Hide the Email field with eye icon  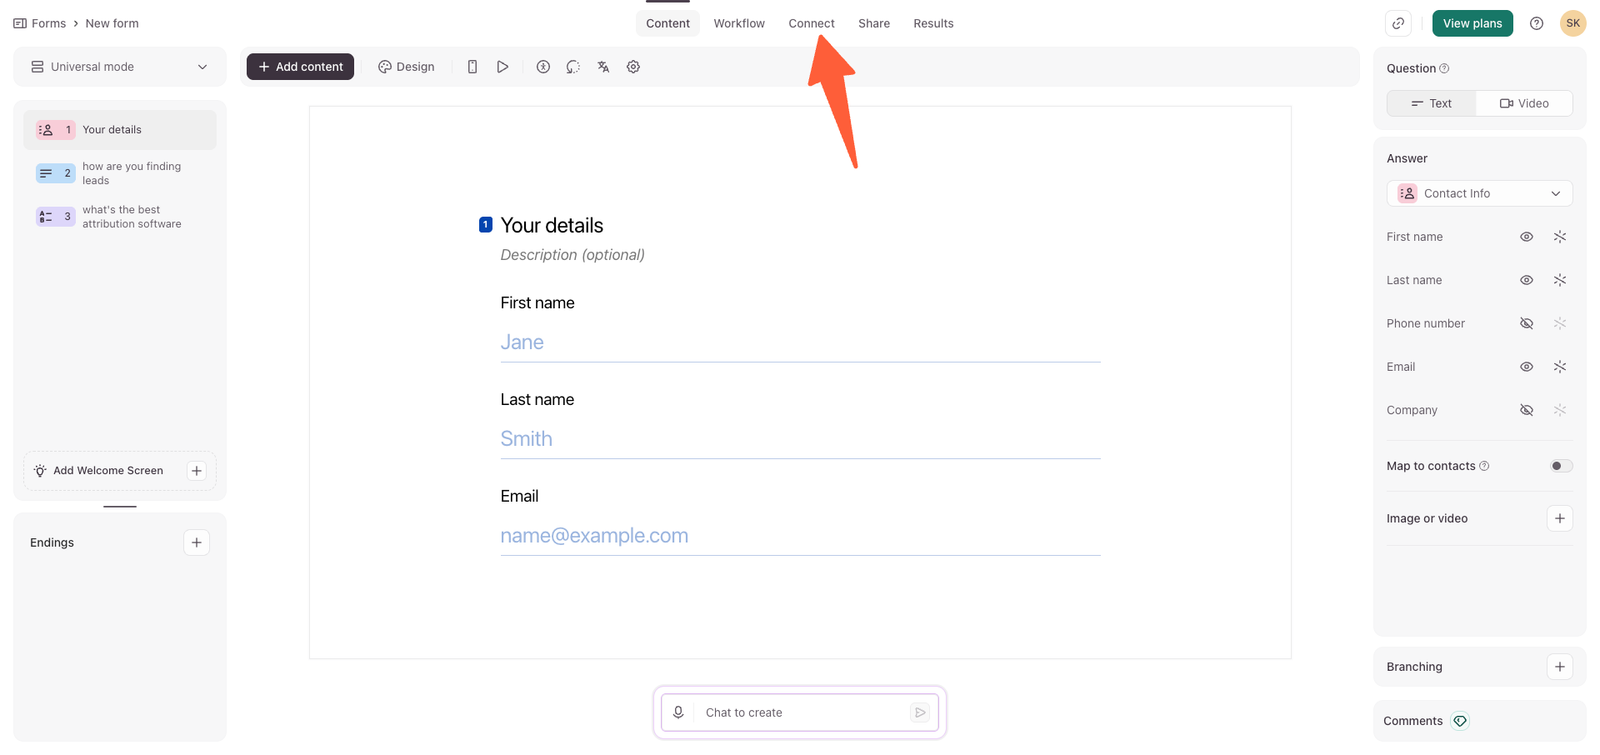tap(1526, 367)
